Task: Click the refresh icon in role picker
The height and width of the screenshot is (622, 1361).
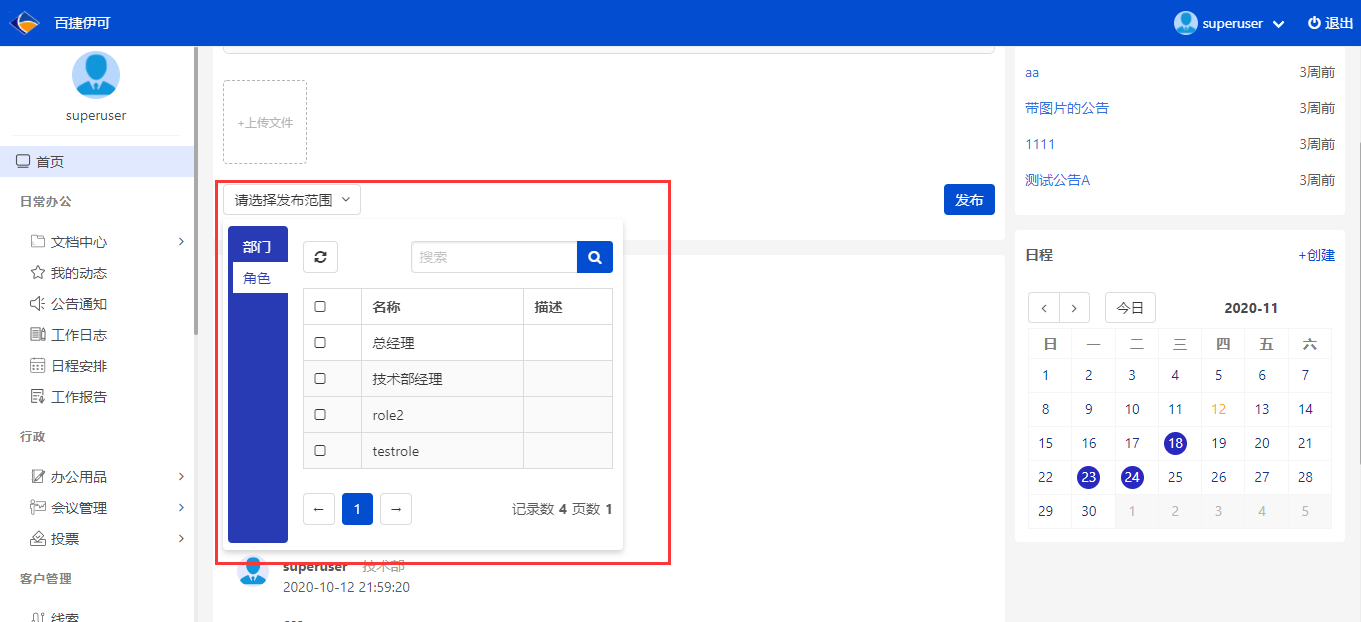Action: 320,257
